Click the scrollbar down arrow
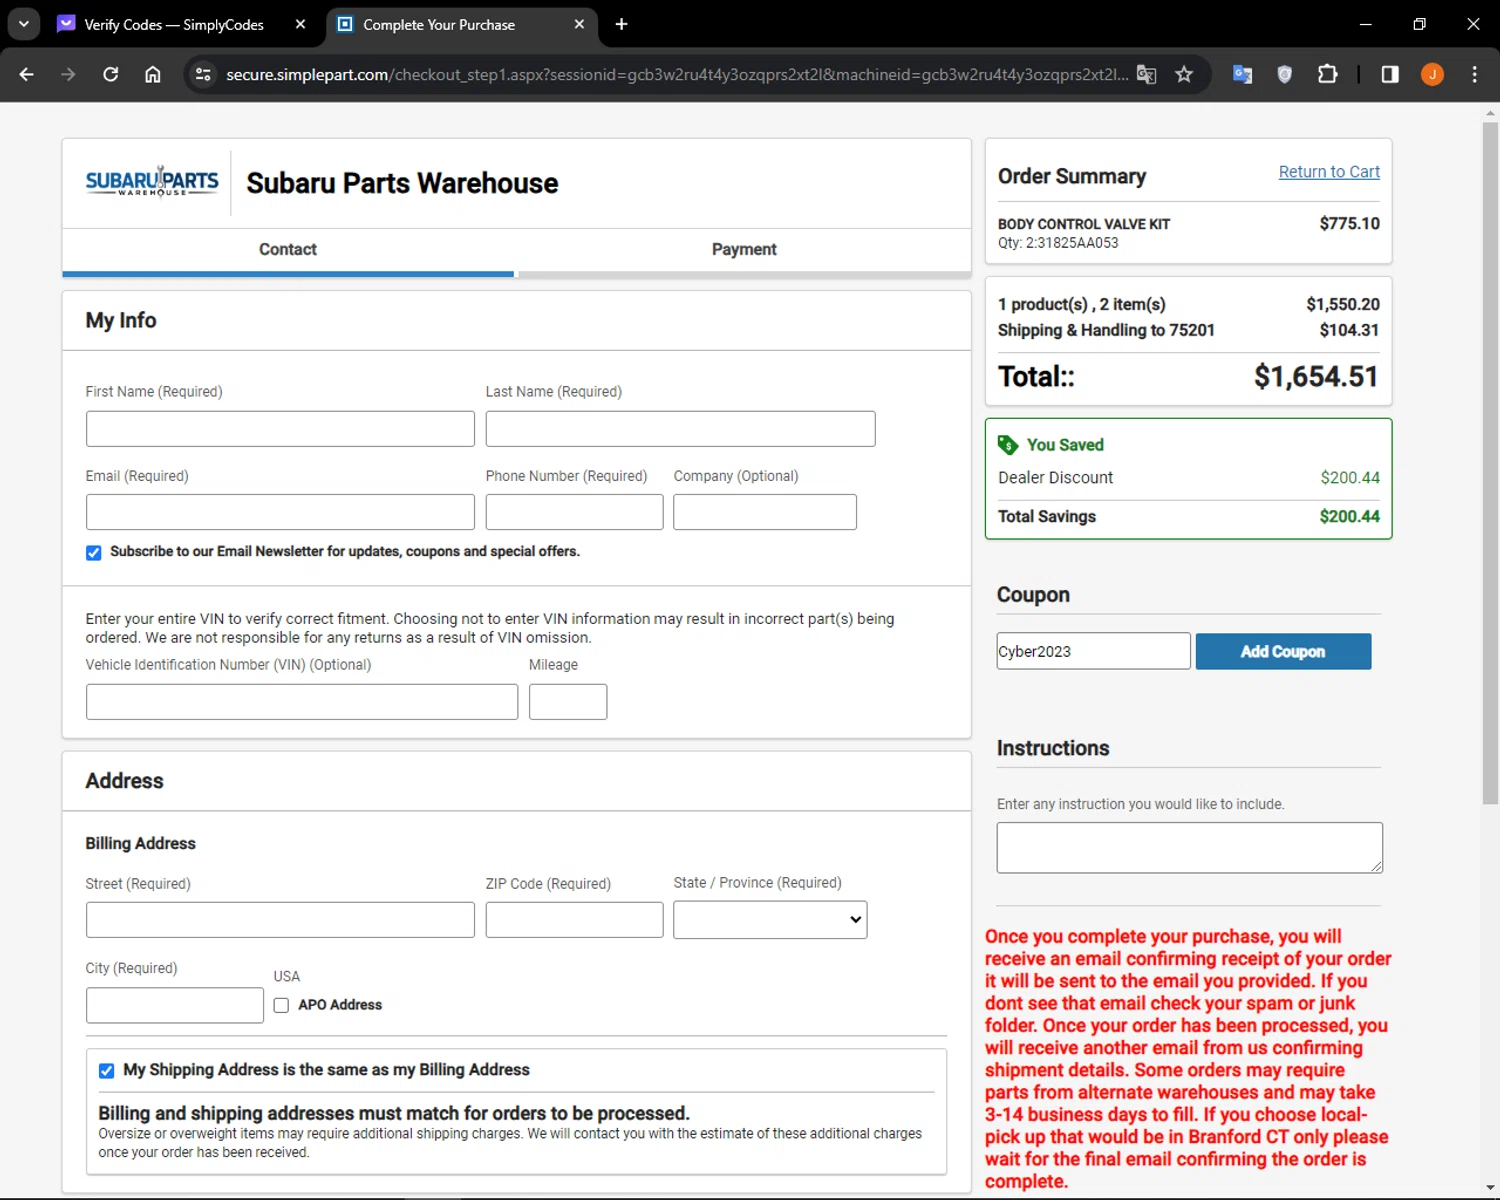Screen dimensions: 1500x1200 coord(1490,1188)
